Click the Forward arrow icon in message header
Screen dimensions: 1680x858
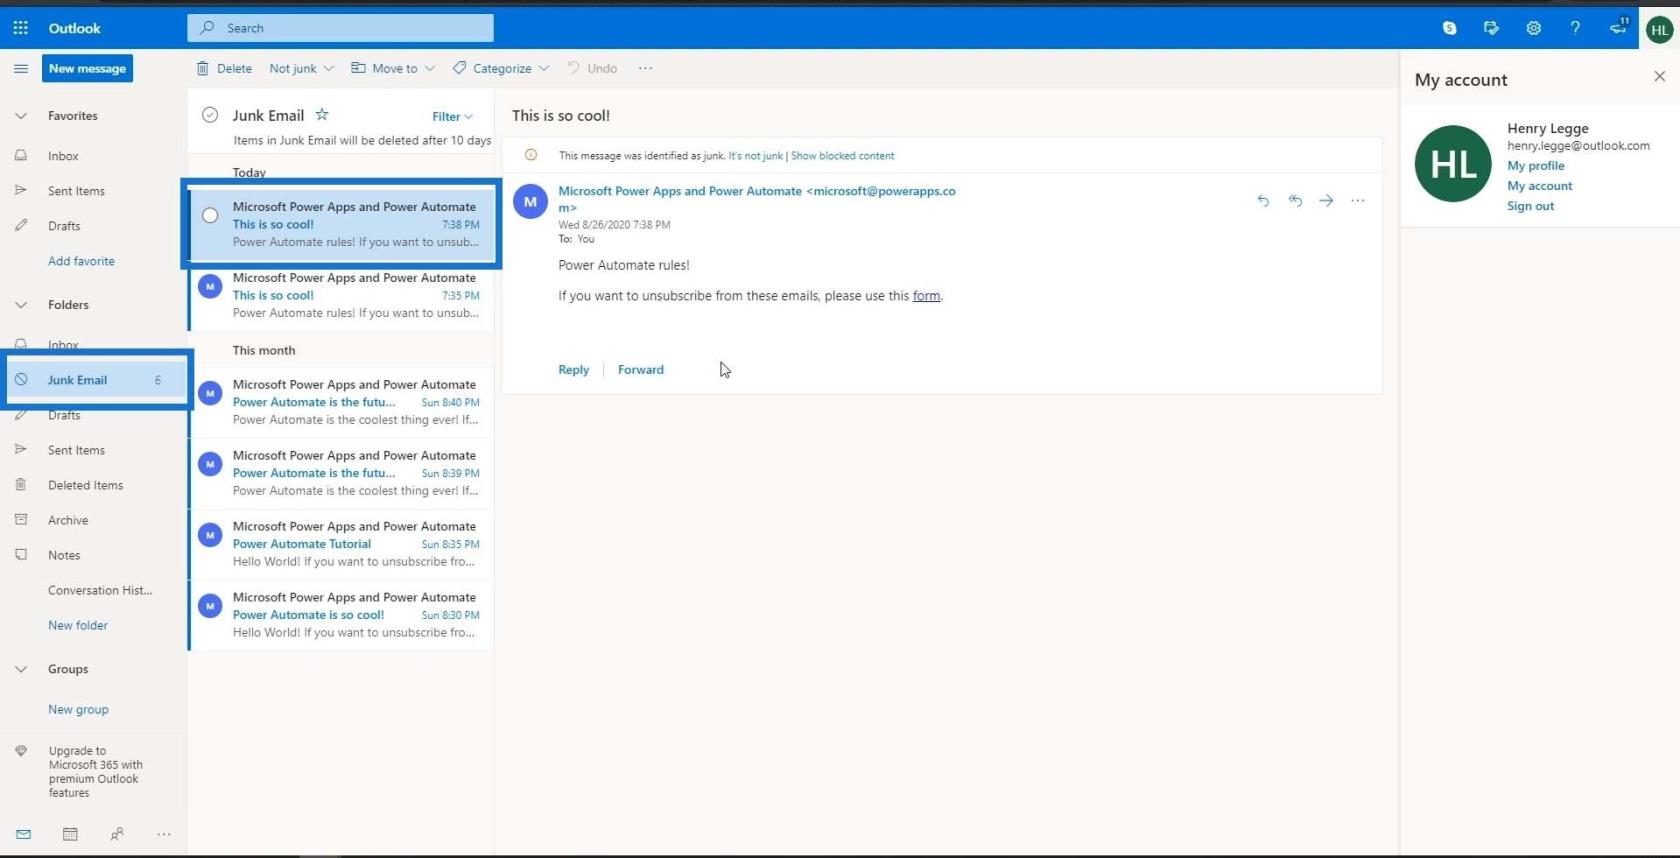click(x=1326, y=200)
